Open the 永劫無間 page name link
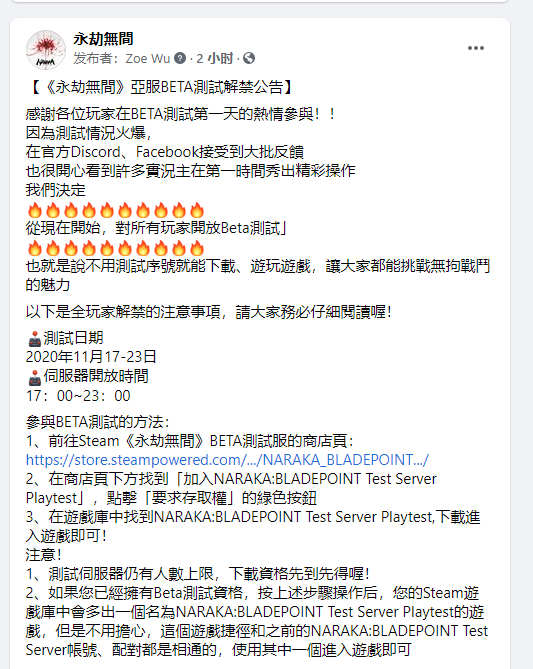This screenshot has width=533, height=669. coord(103,39)
